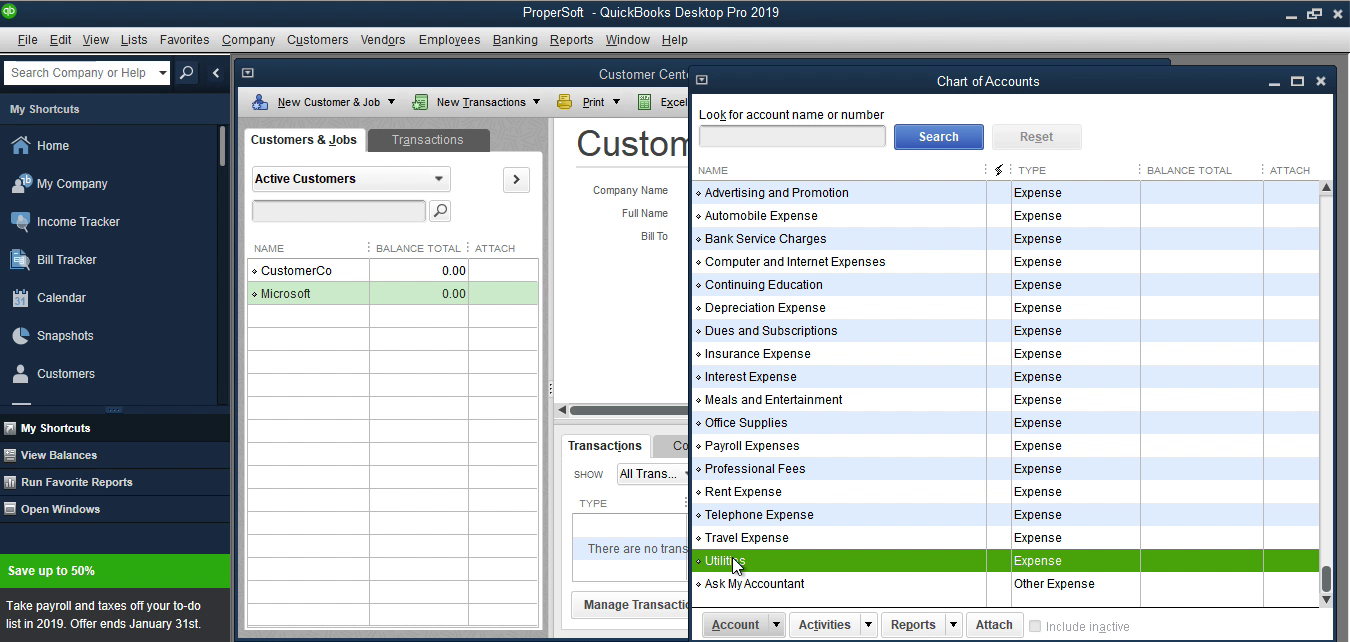The image size is (1350, 642).
Task: Select Microsoft customer row
Action: [392, 294]
